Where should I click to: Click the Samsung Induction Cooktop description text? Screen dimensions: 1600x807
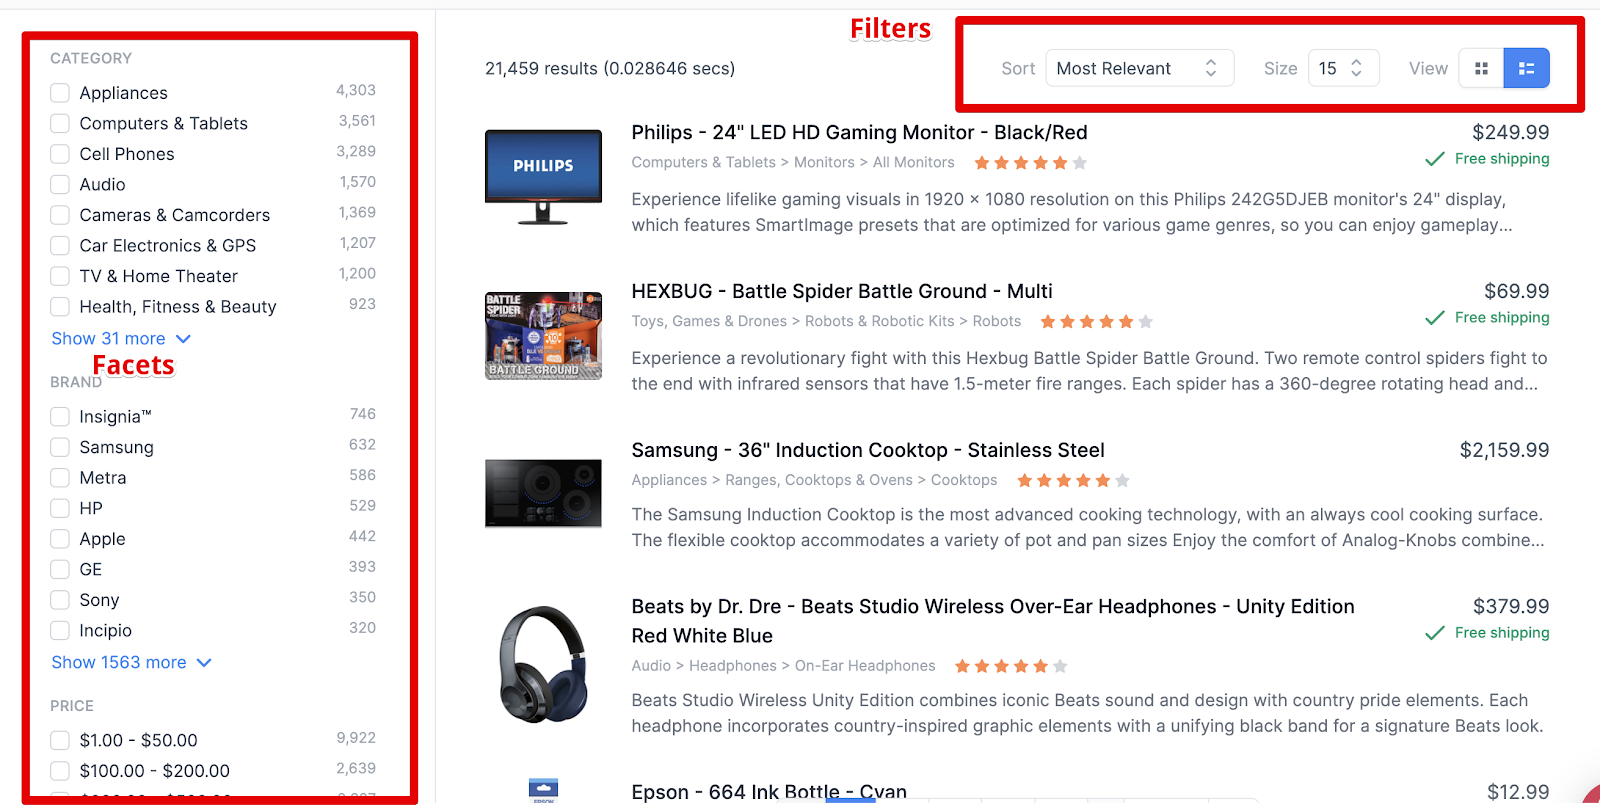point(1088,528)
